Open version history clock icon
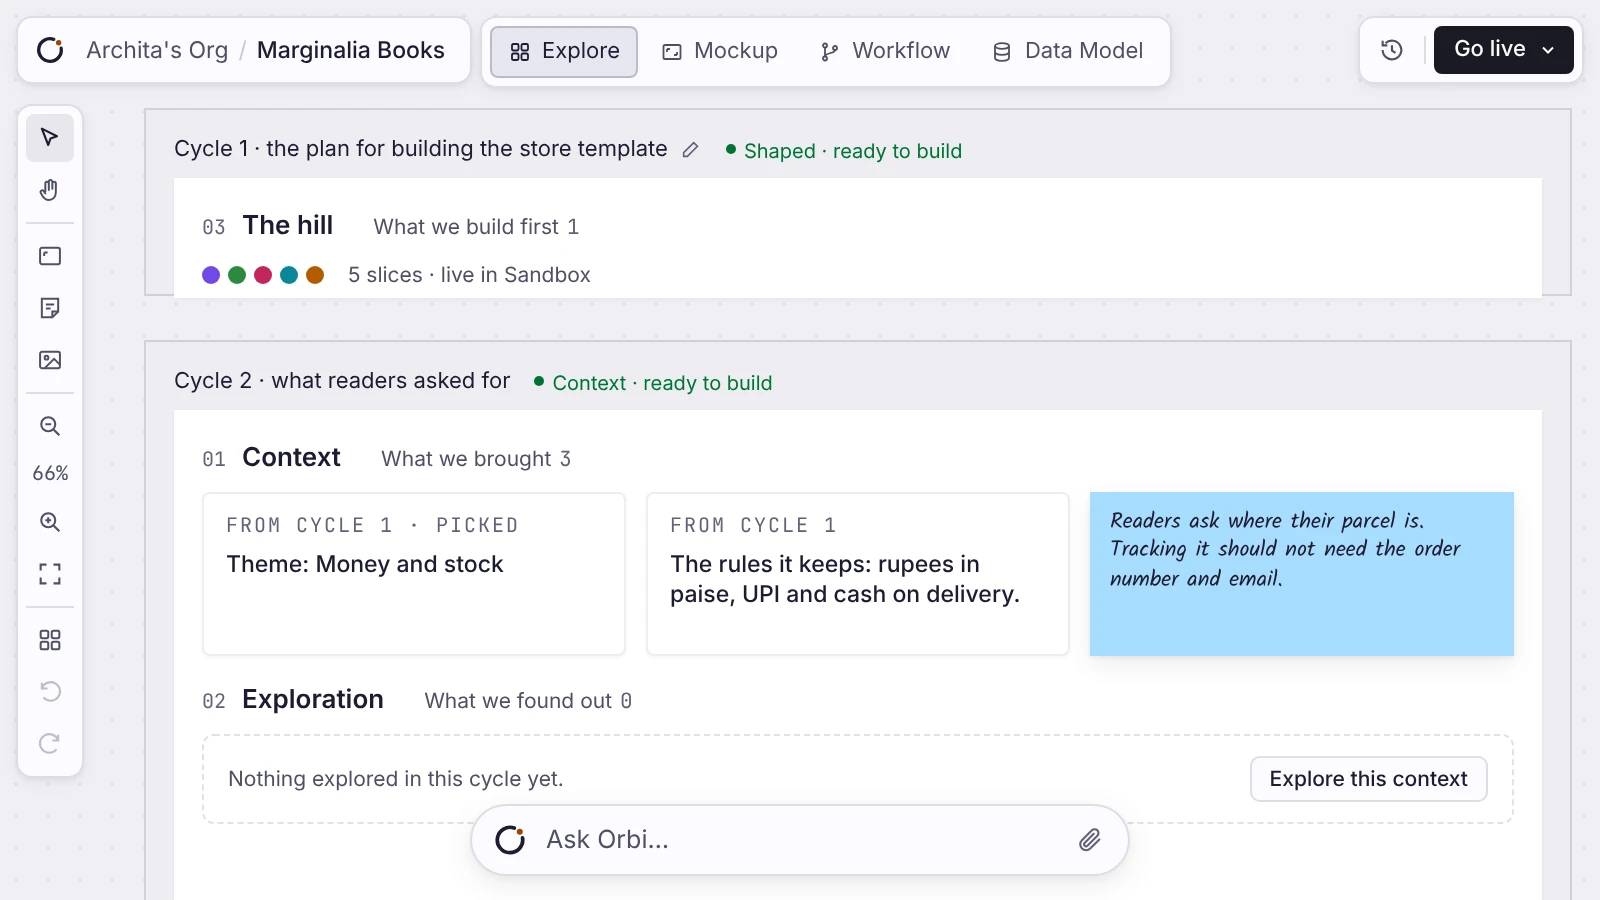 pyautogui.click(x=1392, y=50)
